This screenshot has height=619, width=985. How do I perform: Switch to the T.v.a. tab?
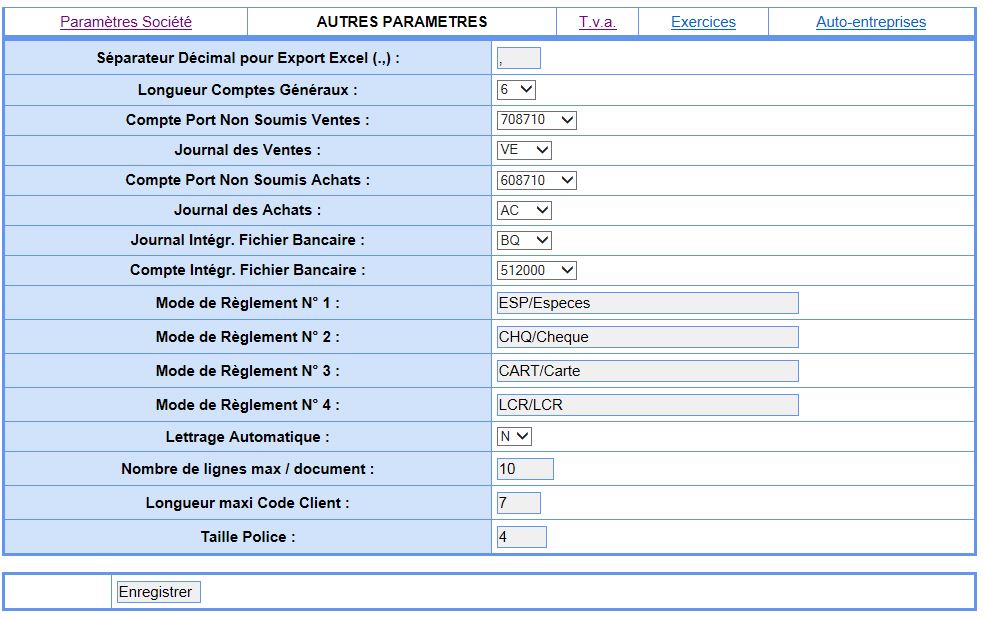(597, 22)
